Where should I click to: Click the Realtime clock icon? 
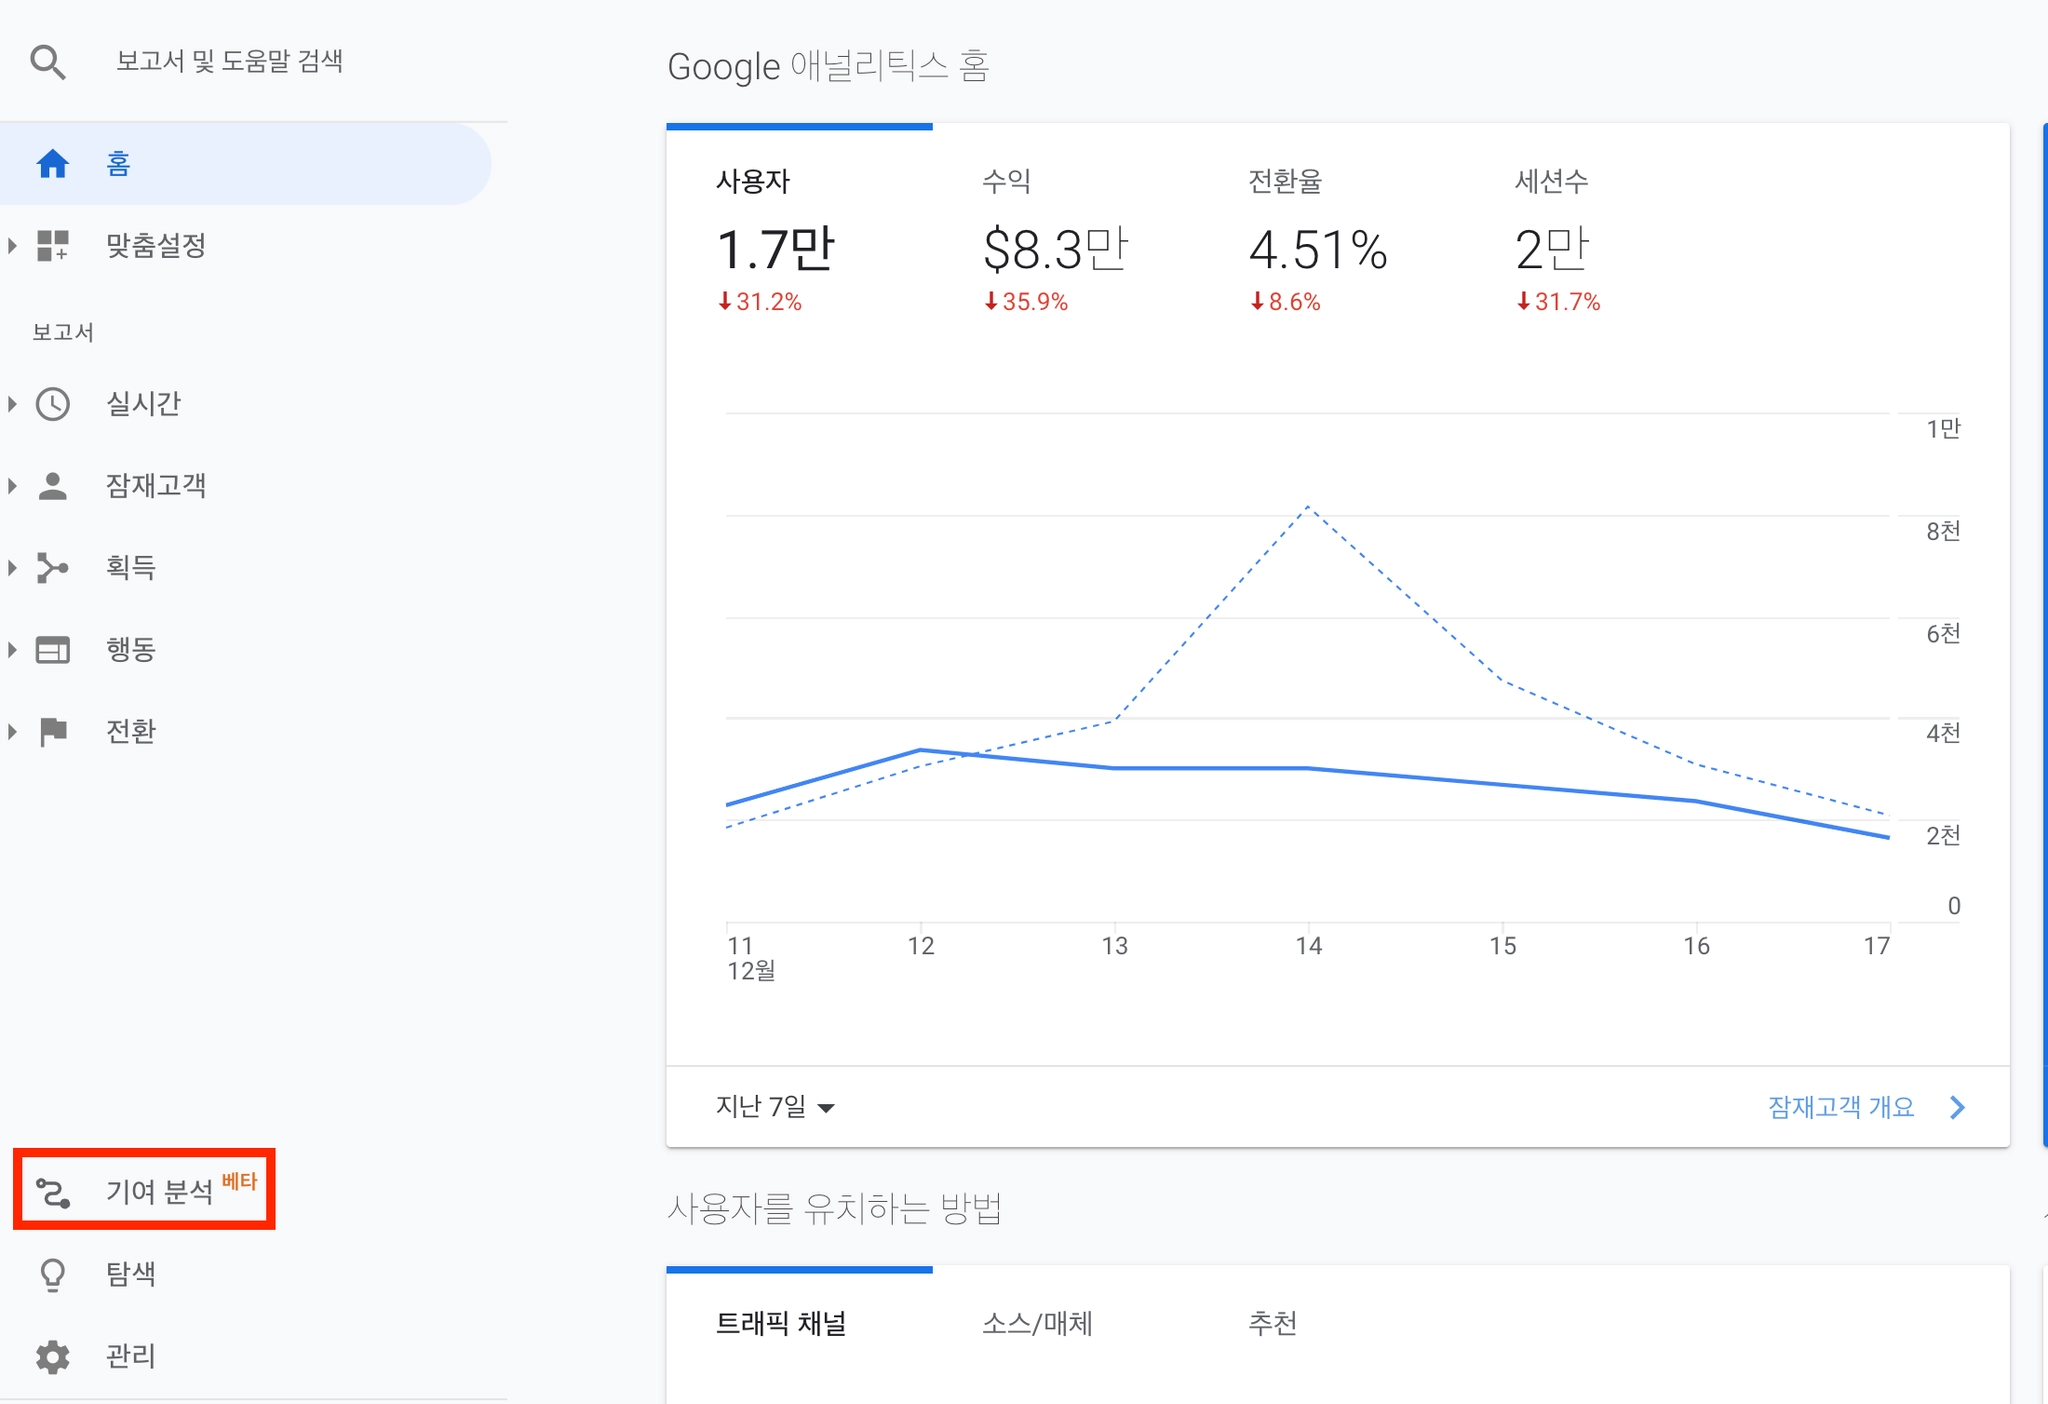[x=52, y=404]
